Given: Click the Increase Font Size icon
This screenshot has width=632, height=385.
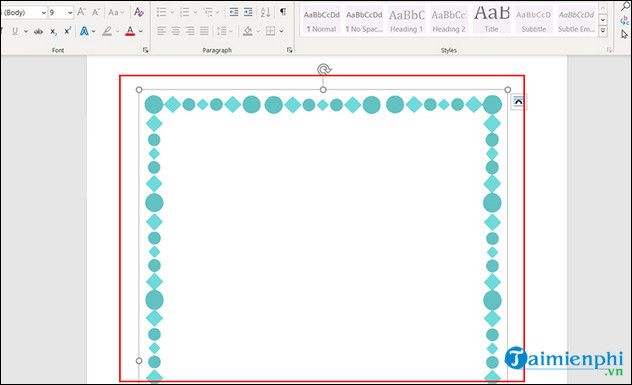Looking at the screenshot, I should click(x=82, y=12).
